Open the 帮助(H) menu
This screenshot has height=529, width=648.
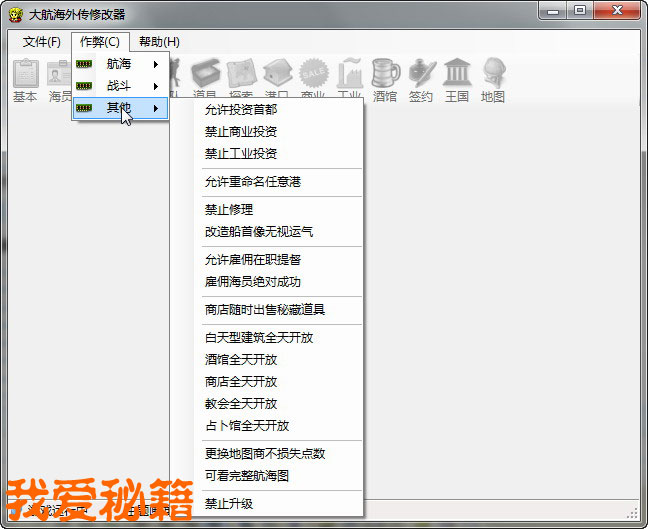159,42
